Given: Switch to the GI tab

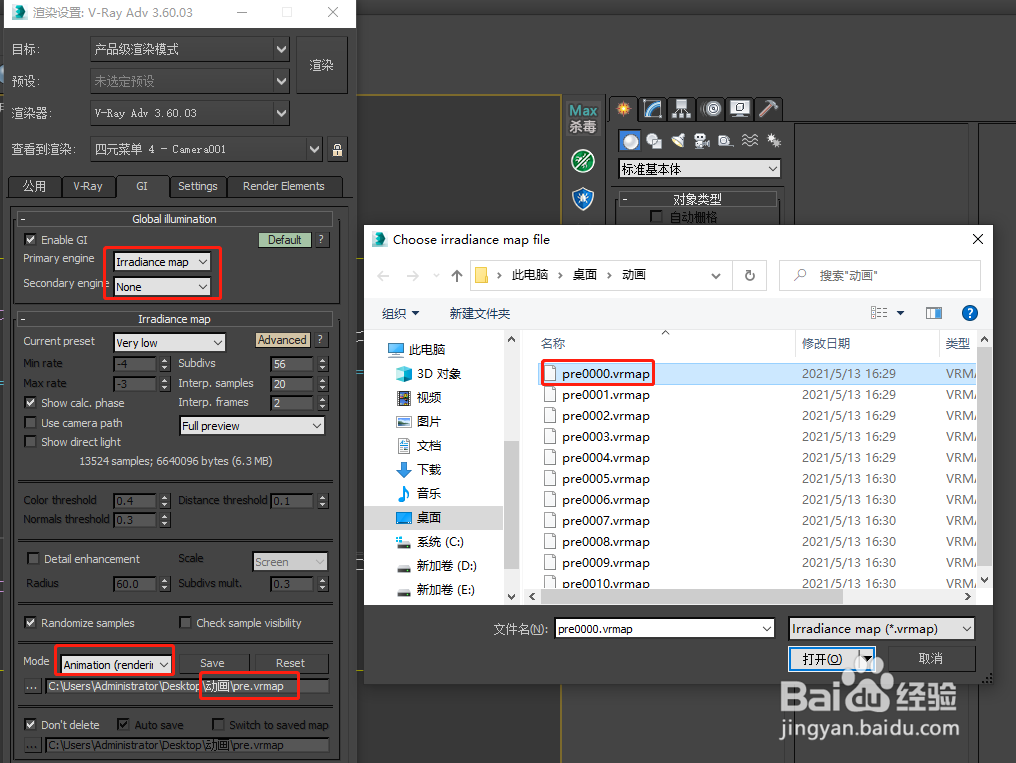Looking at the screenshot, I should click(143, 187).
